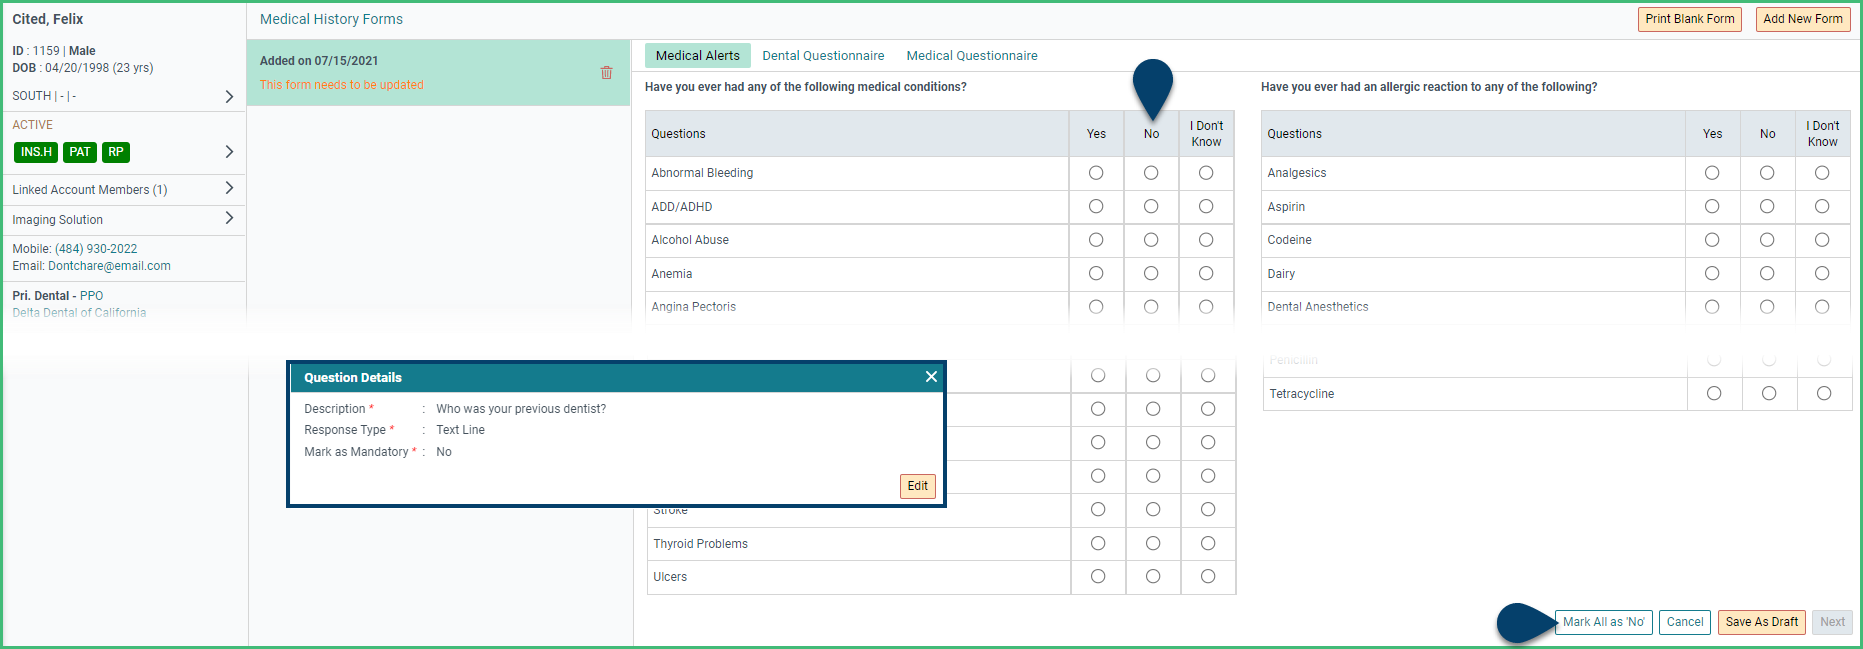1863x649 pixels.
Task: Click the Imaging Solution label
Action: 57,220
